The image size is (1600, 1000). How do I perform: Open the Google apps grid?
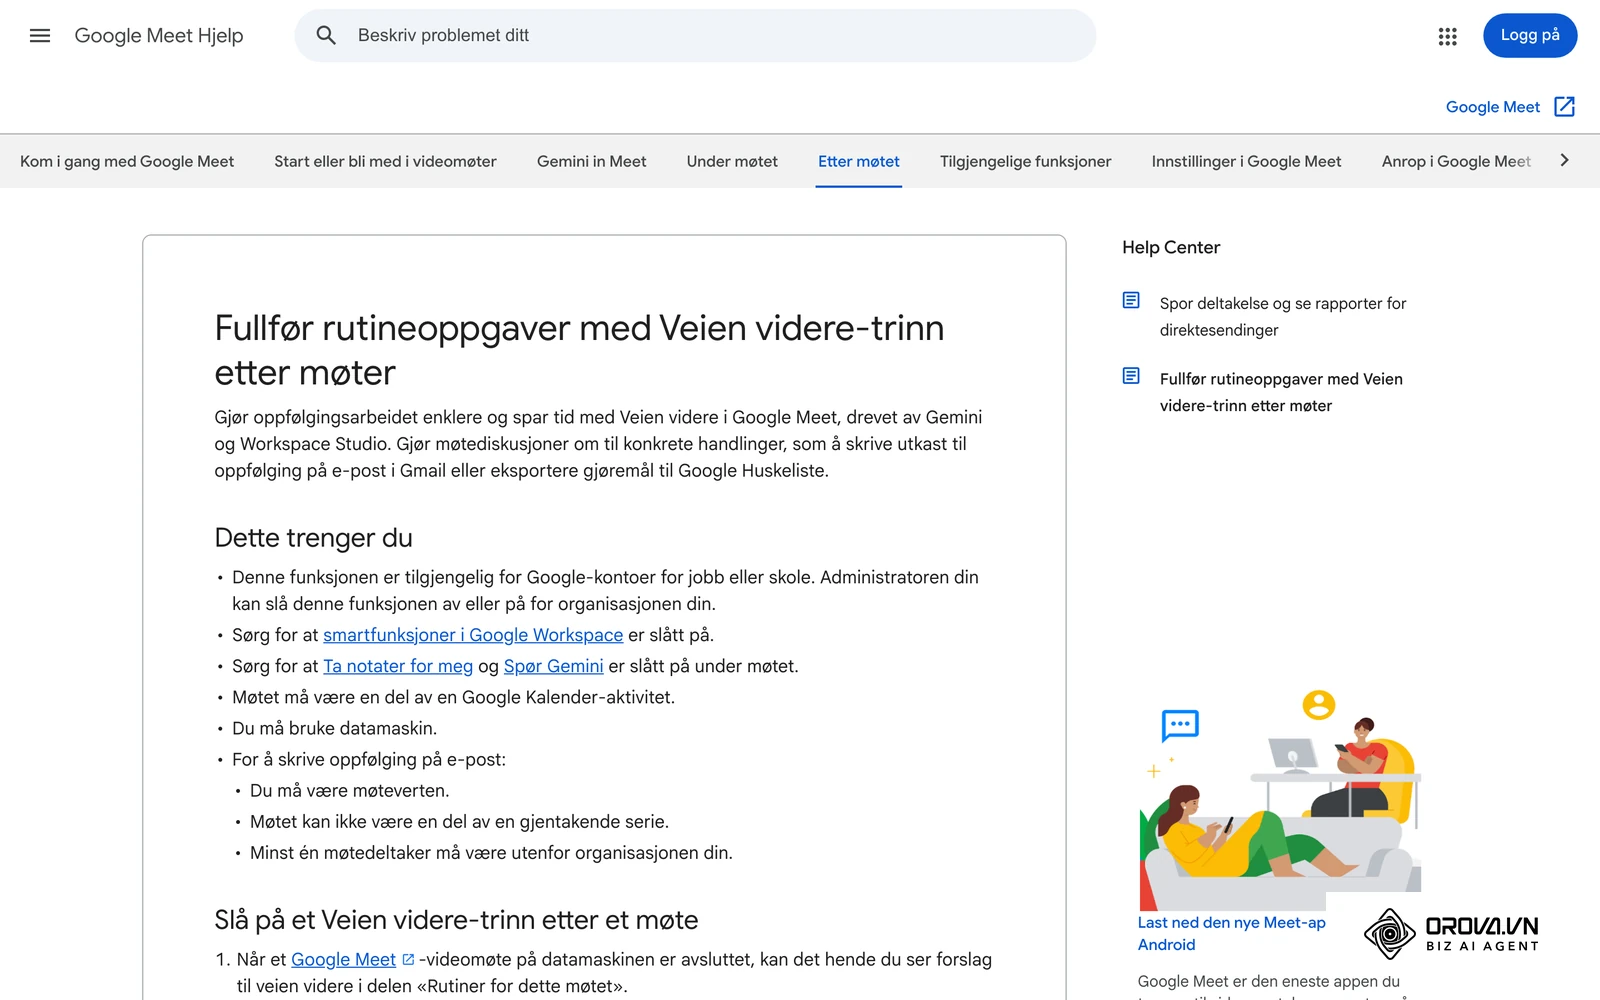pyautogui.click(x=1447, y=36)
